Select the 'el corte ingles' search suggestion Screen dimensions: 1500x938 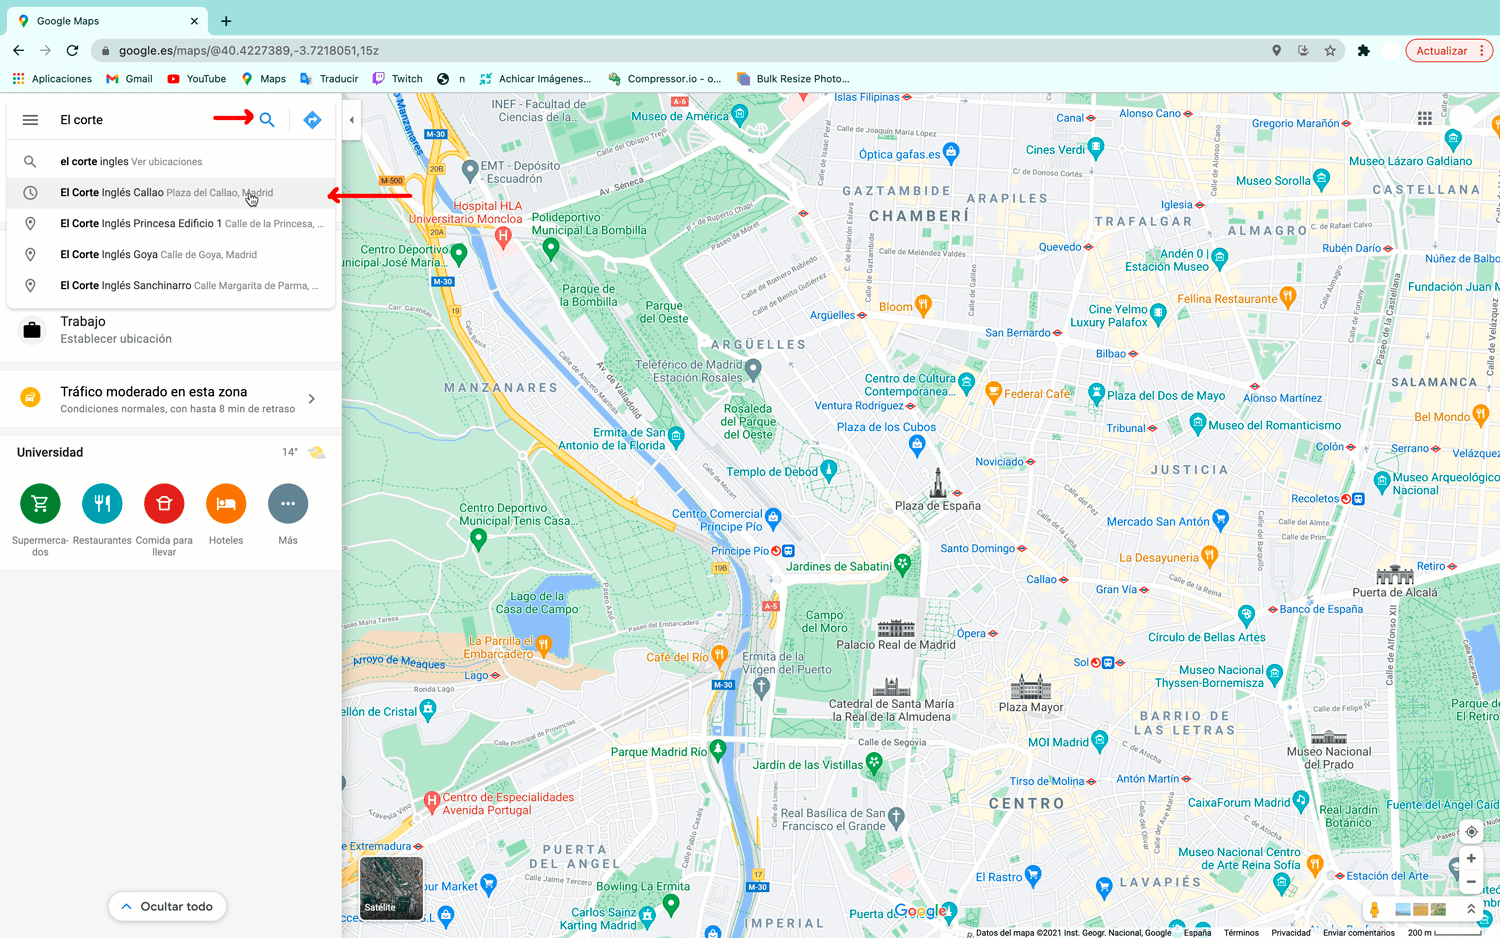point(171,162)
